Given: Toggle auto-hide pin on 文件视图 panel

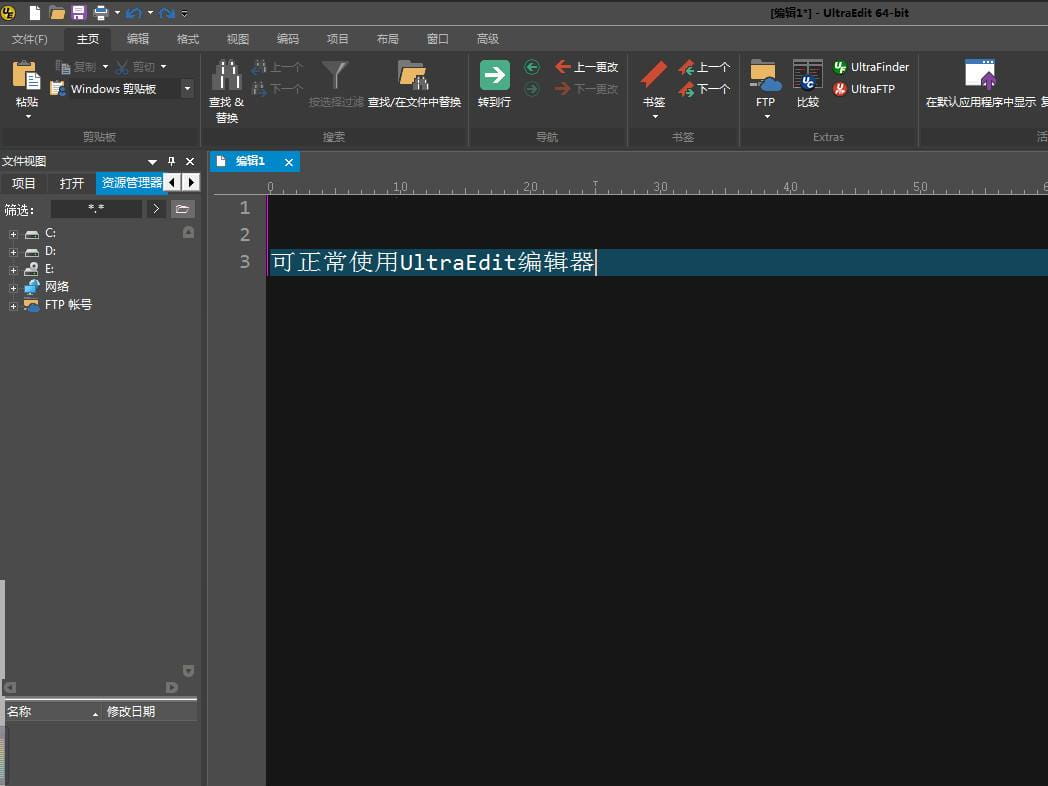Looking at the screenshot, I should coord(171,161).
